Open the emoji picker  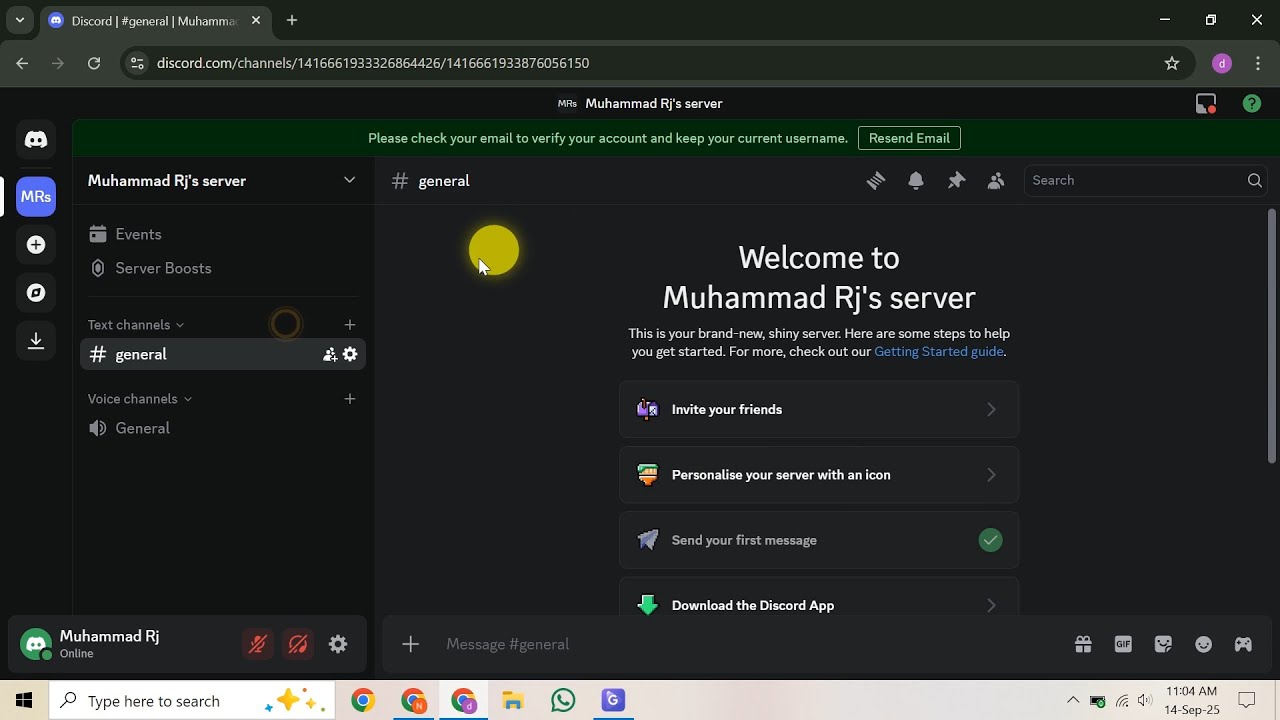click(1203, 645)
